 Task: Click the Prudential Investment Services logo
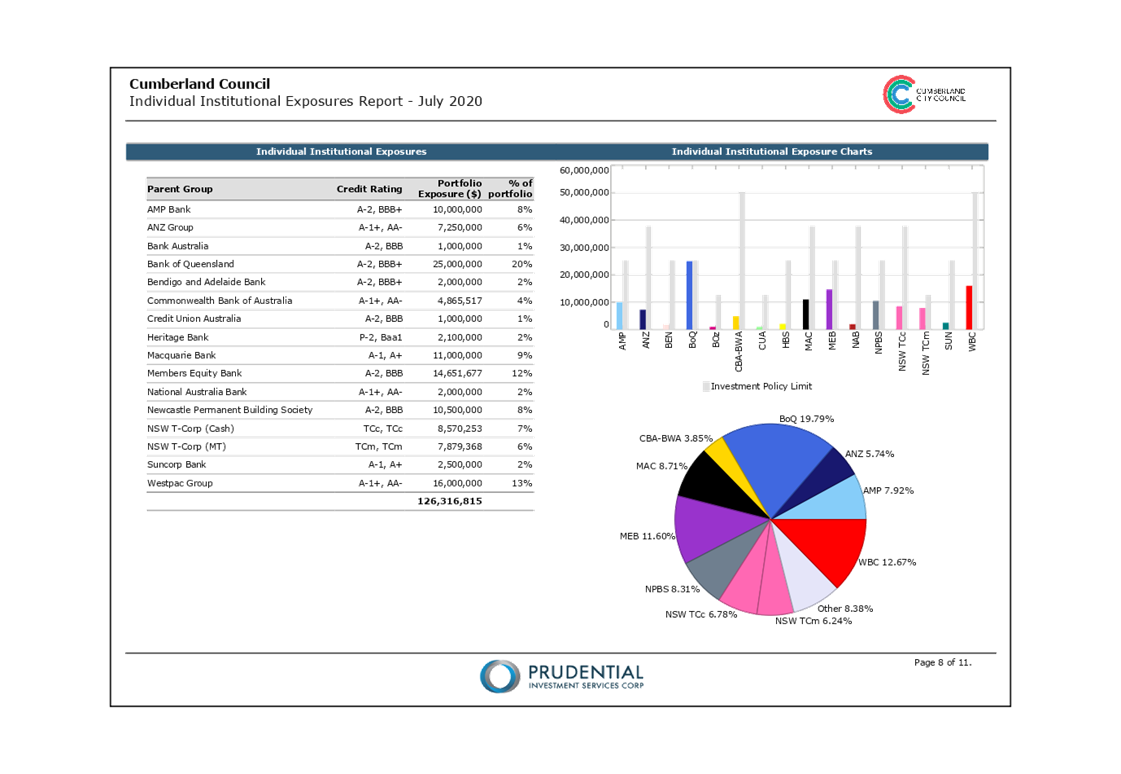click(561, 676)
